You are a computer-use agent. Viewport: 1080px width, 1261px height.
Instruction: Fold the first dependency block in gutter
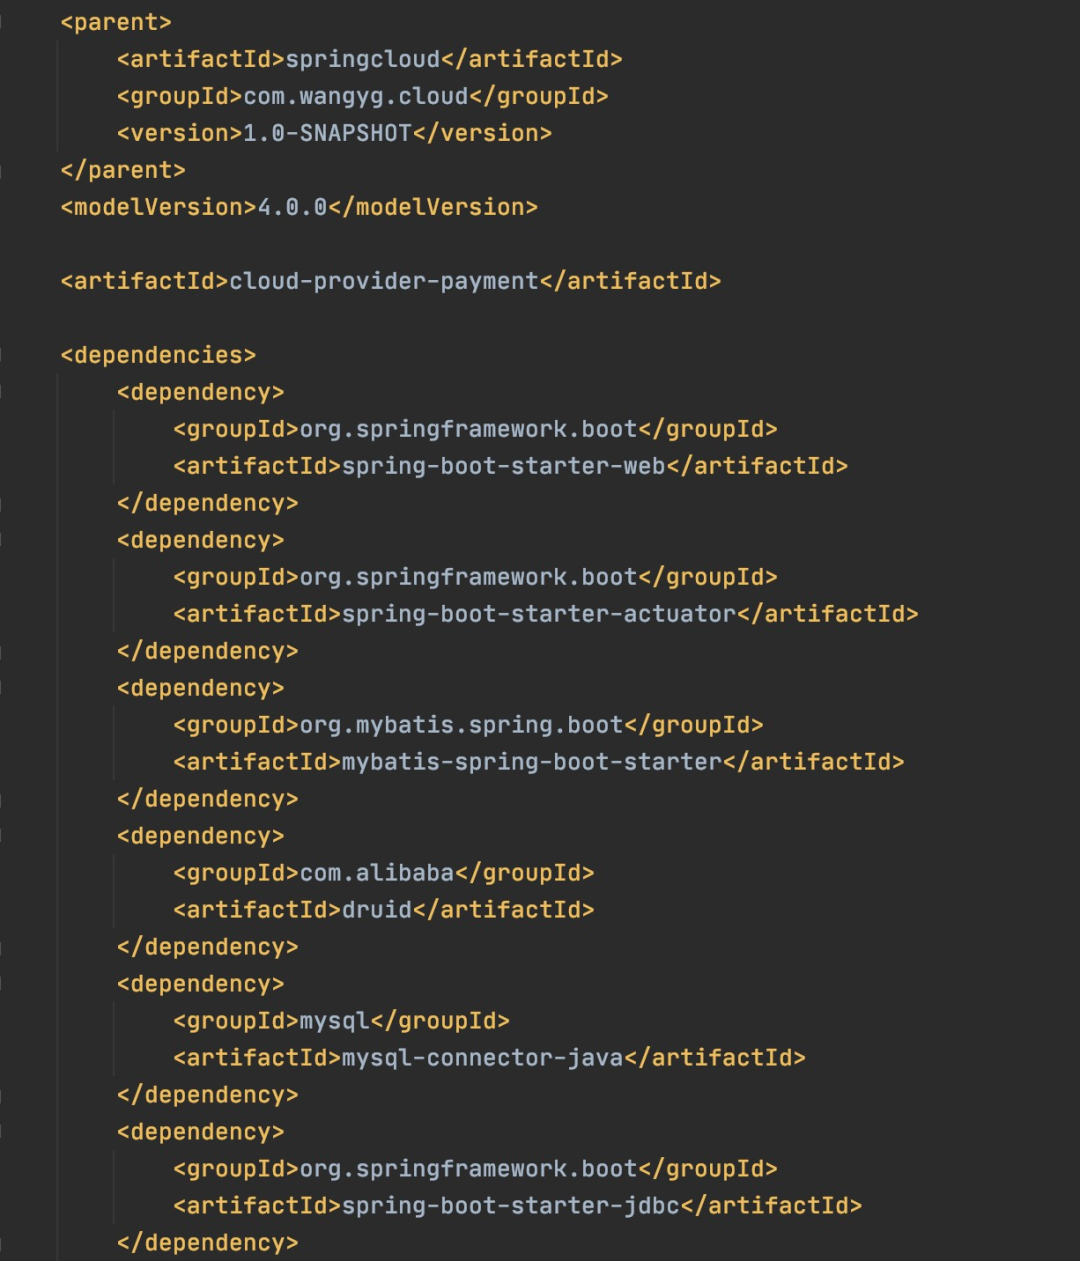click(2, 392)
